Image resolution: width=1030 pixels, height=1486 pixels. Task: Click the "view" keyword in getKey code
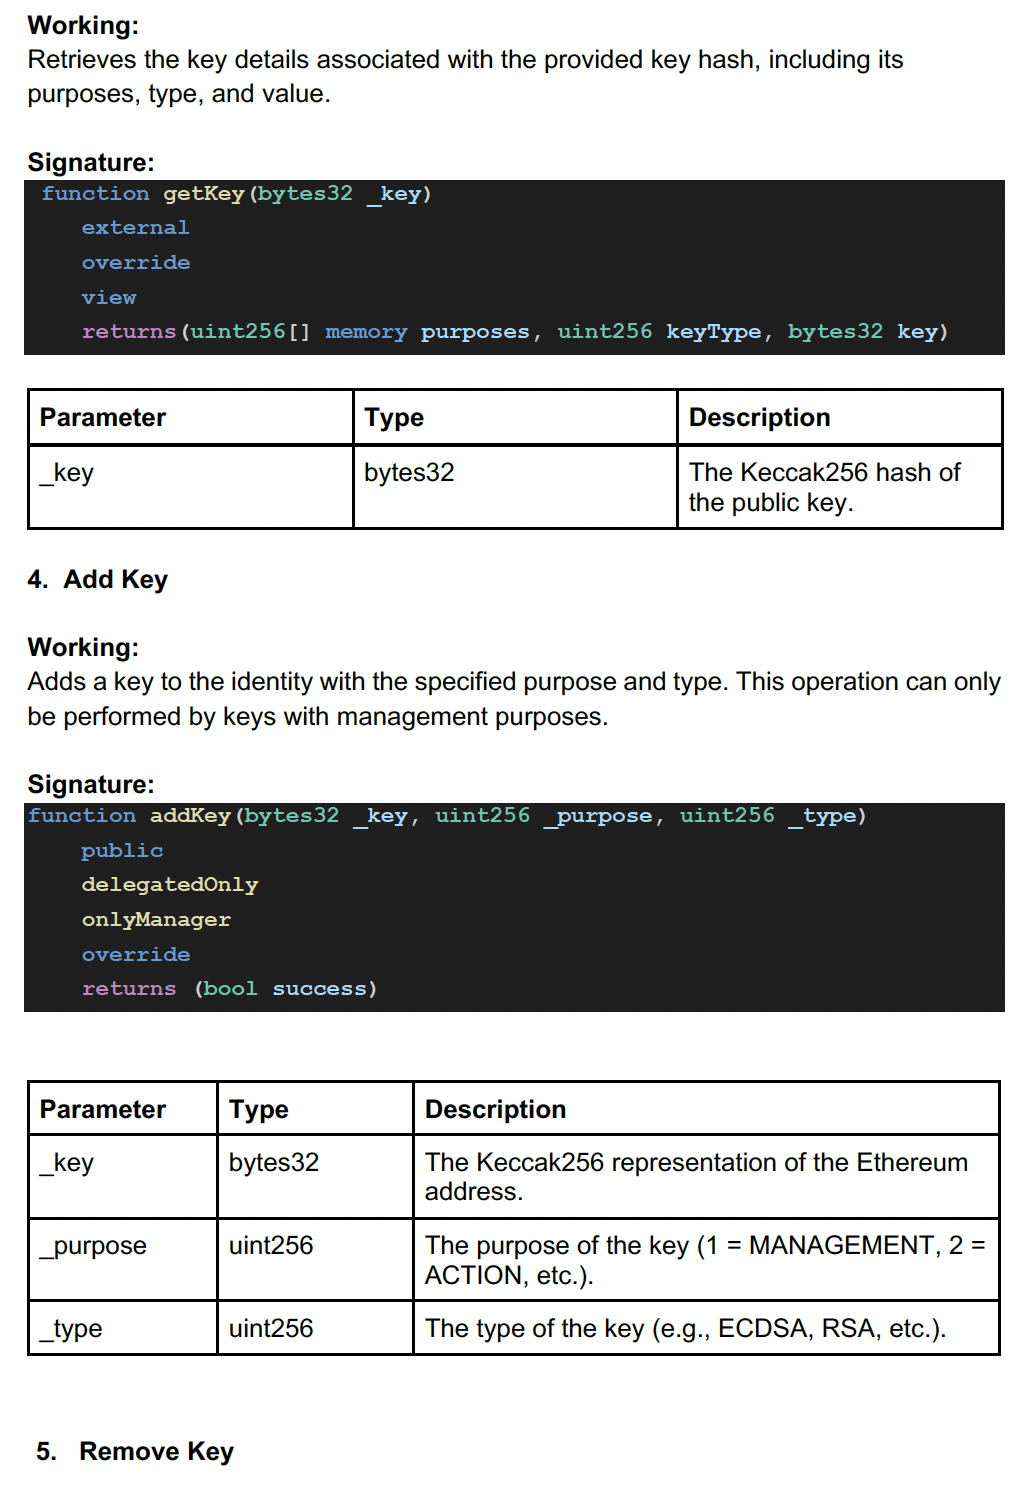pyautogui.click(x=108, y=297)
